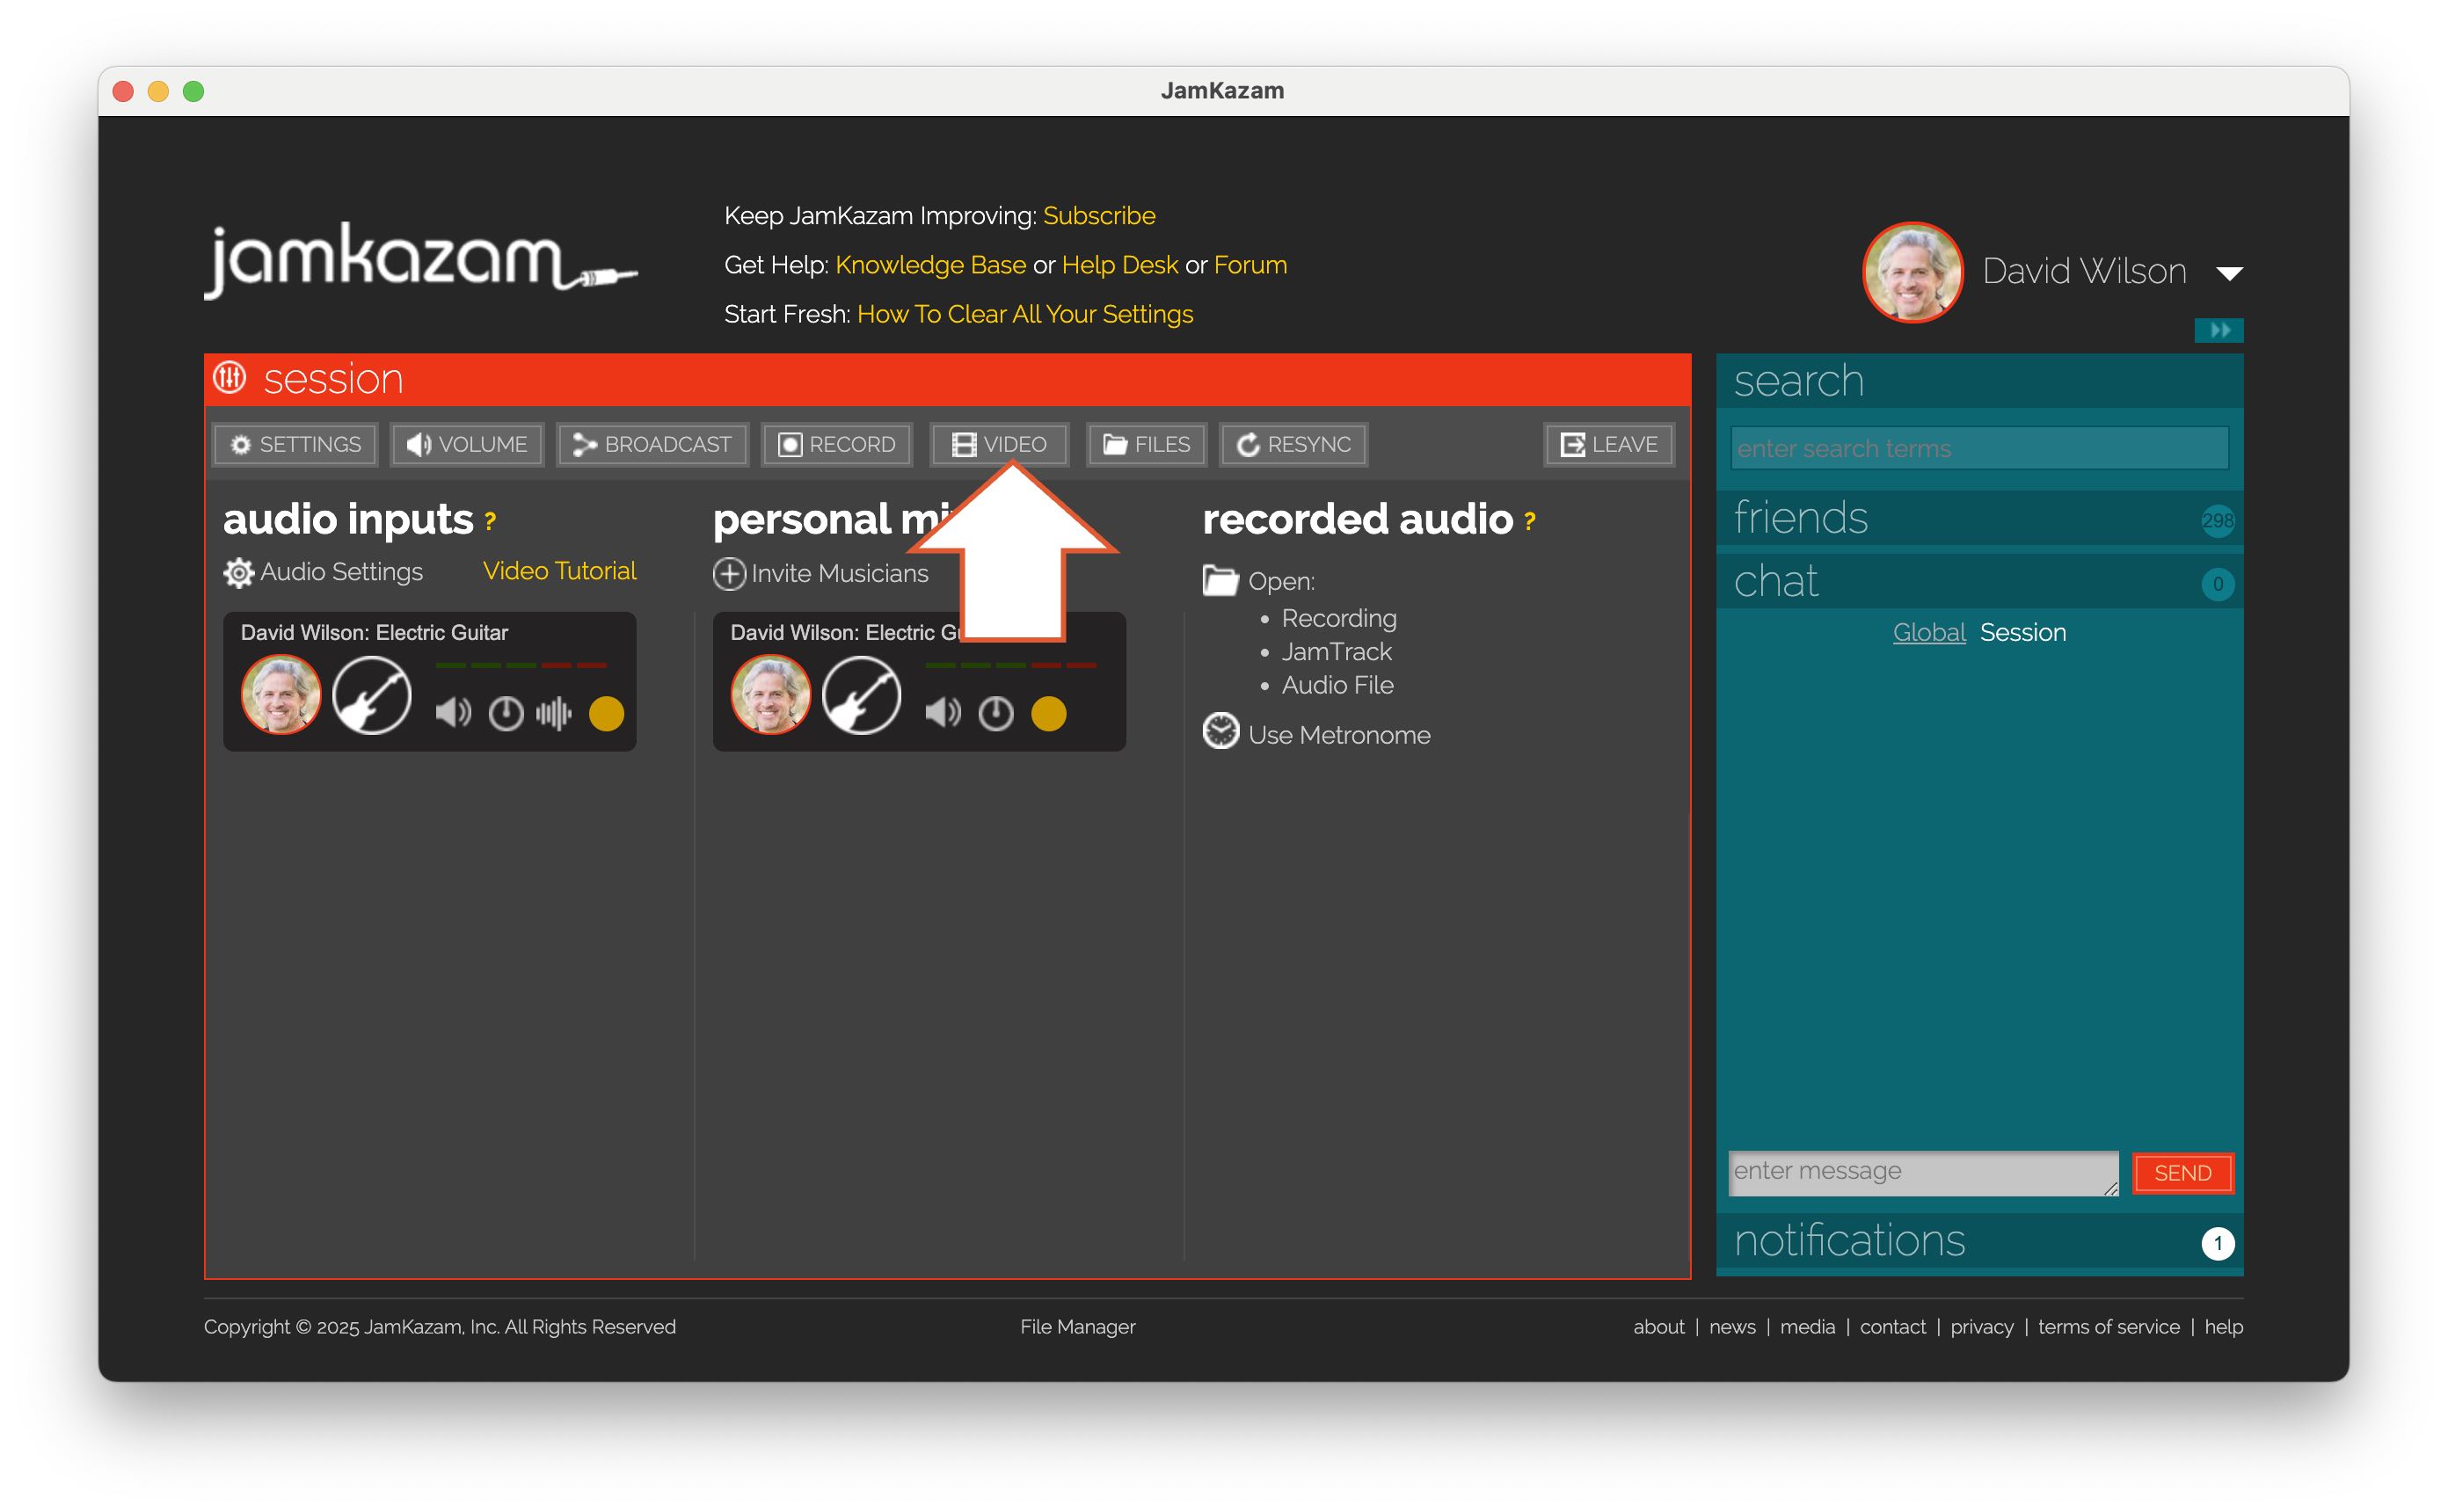Open David Wilson account dropdown arrow
The width and height of the screenshot is (2448, 1512).
click(2229, 273)
